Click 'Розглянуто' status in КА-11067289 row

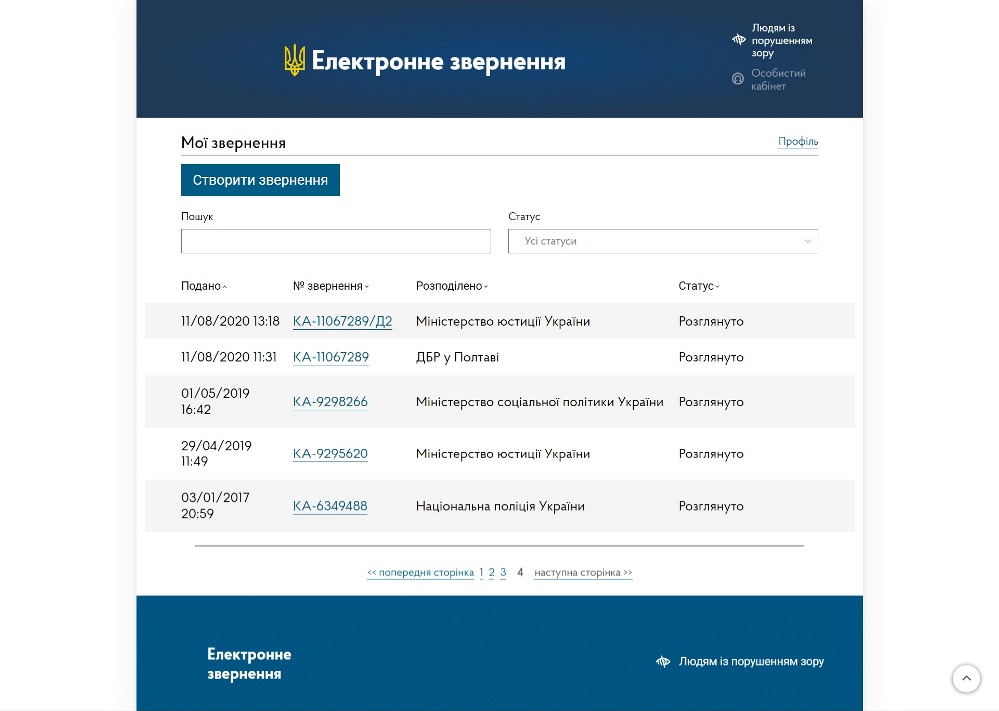(x=711, y=357)
